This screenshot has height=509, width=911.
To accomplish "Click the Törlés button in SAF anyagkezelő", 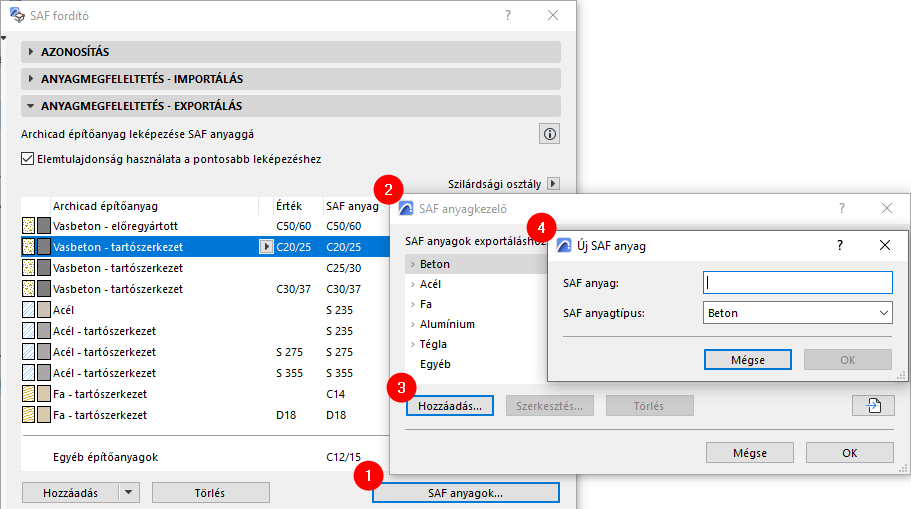I will click(649, 406).
